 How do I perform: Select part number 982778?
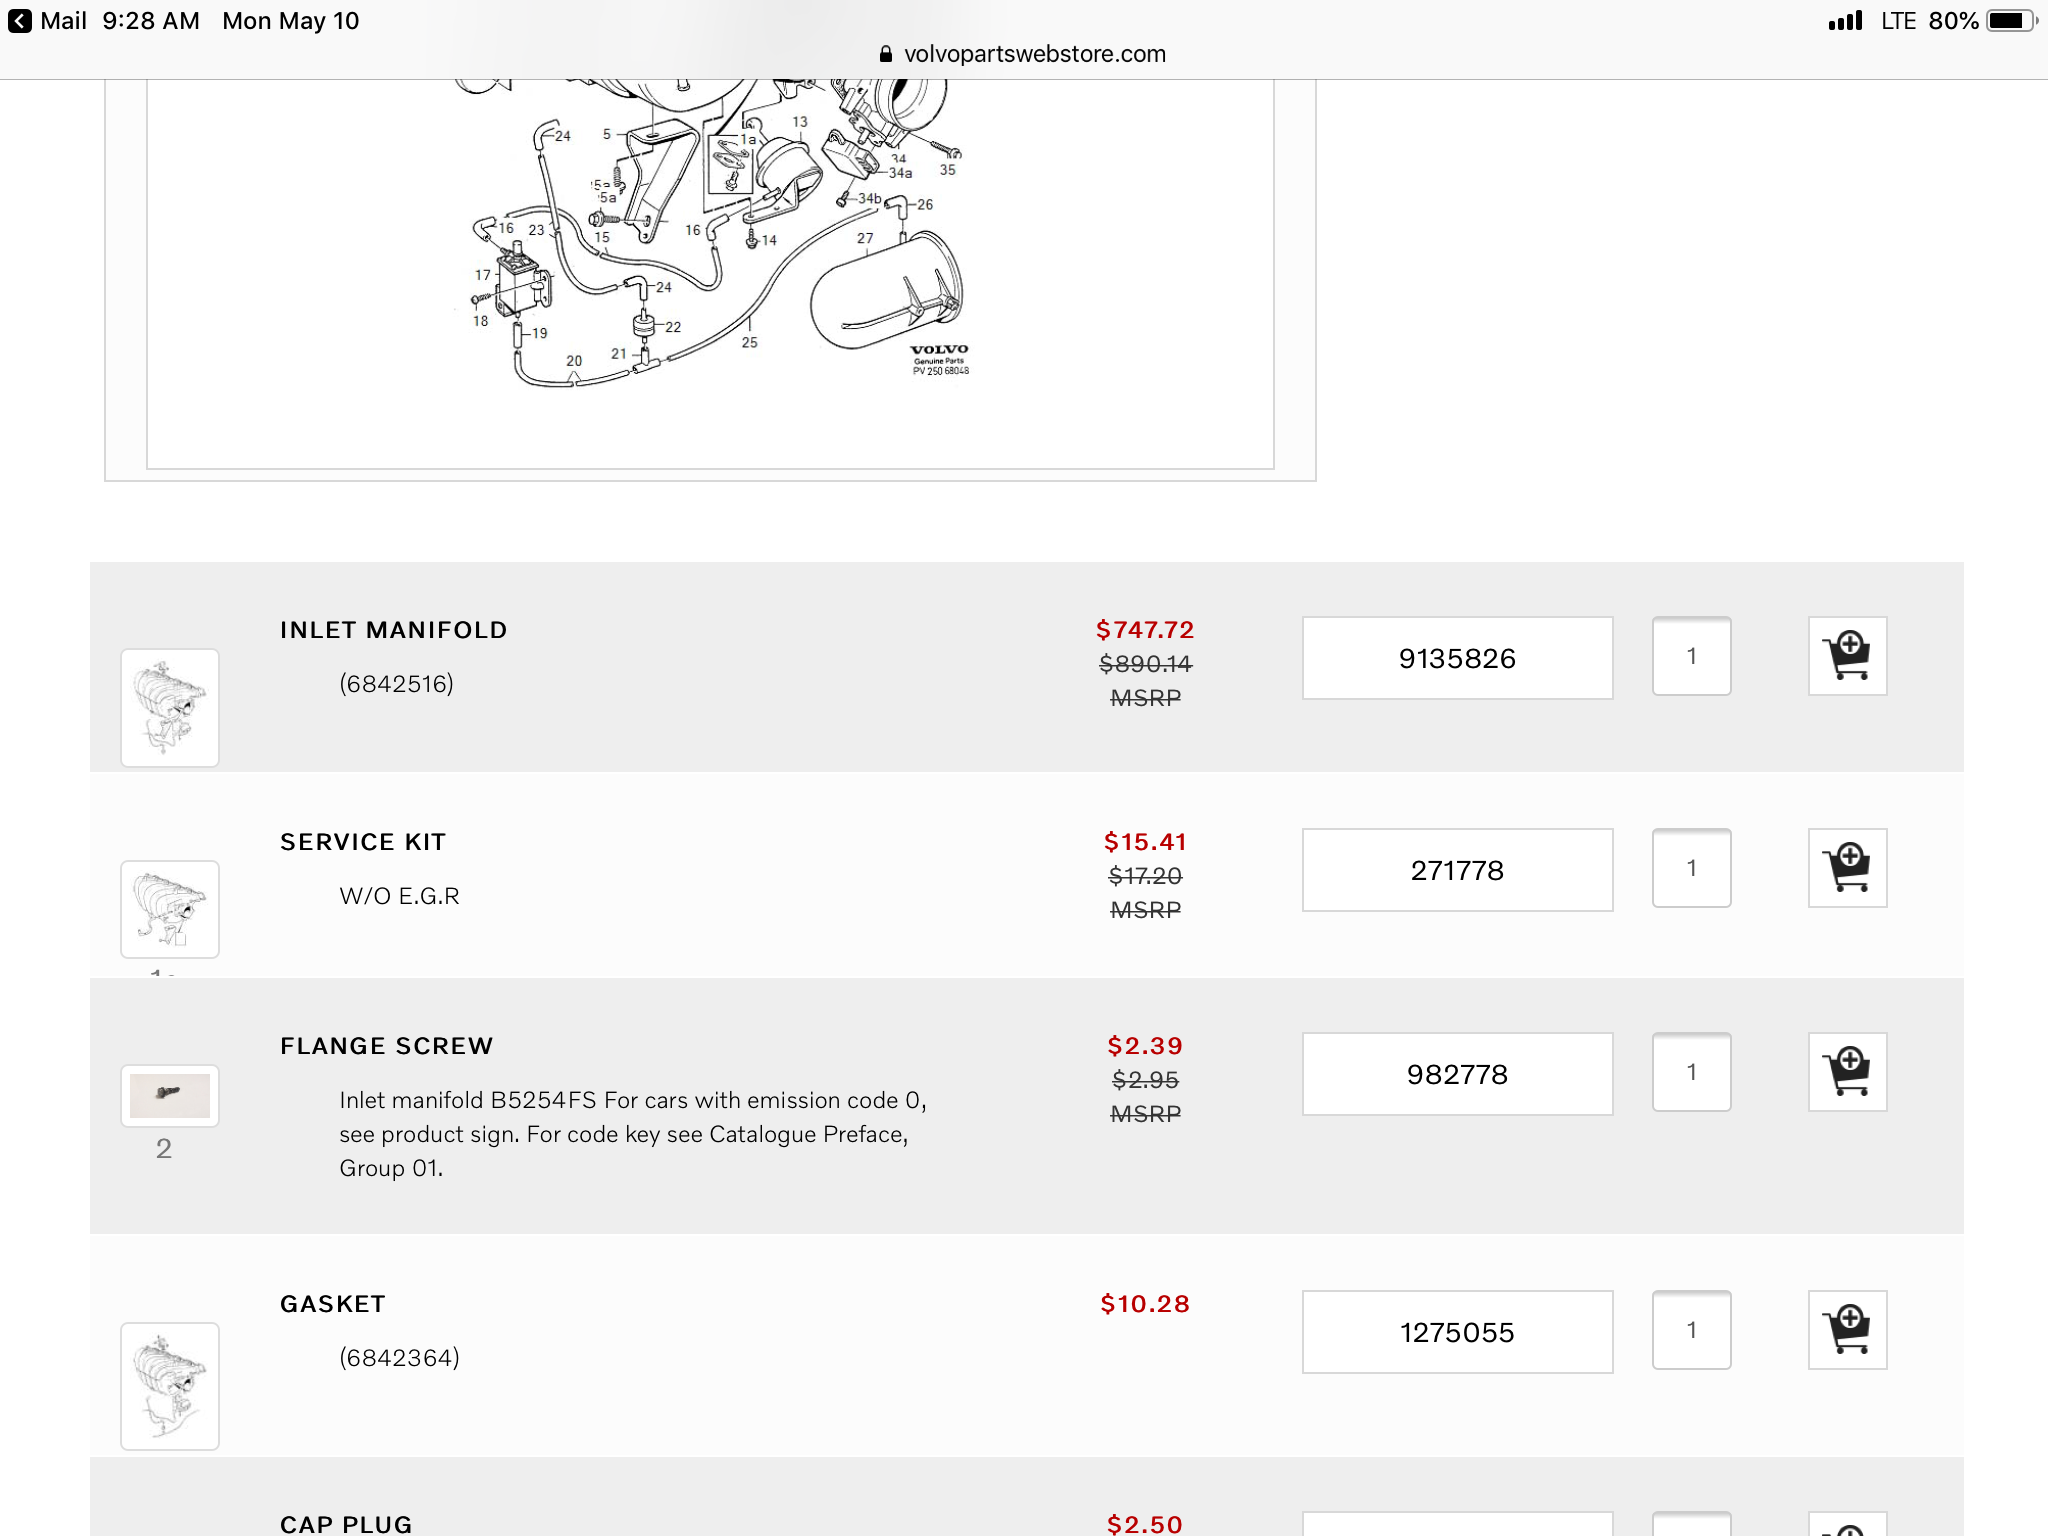[1457, 1074]
